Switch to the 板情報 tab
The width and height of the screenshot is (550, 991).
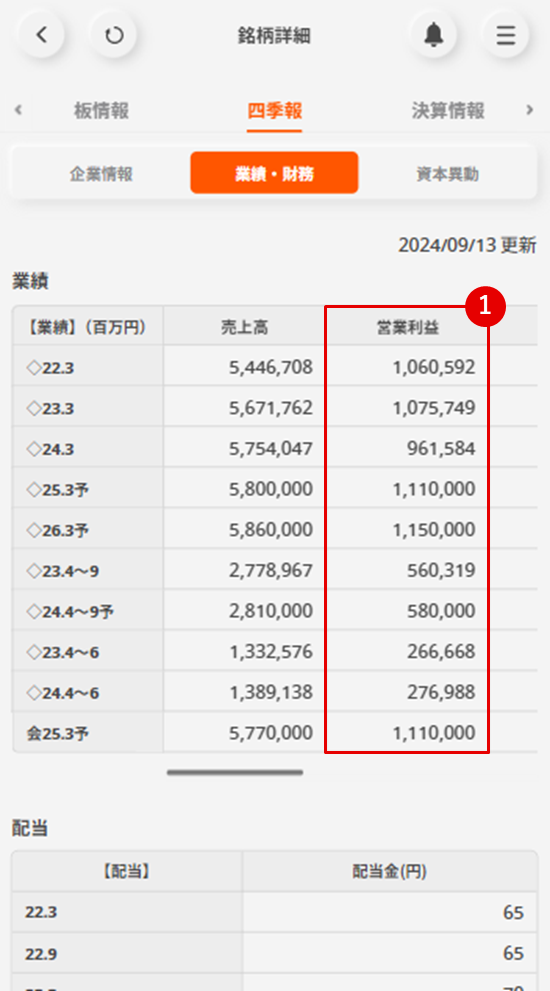pos(101,111)
